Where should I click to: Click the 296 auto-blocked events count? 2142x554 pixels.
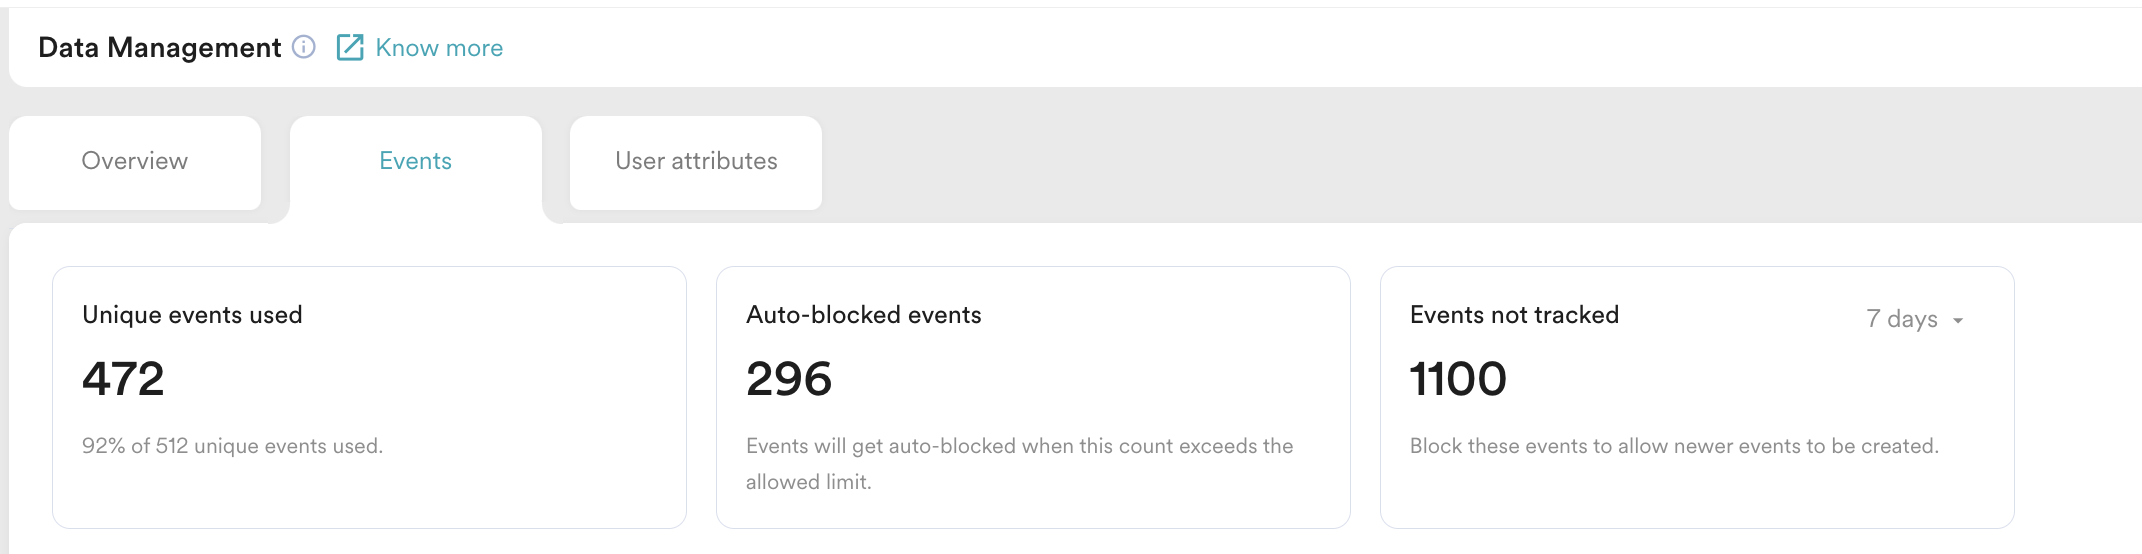(x=789, y=379)
